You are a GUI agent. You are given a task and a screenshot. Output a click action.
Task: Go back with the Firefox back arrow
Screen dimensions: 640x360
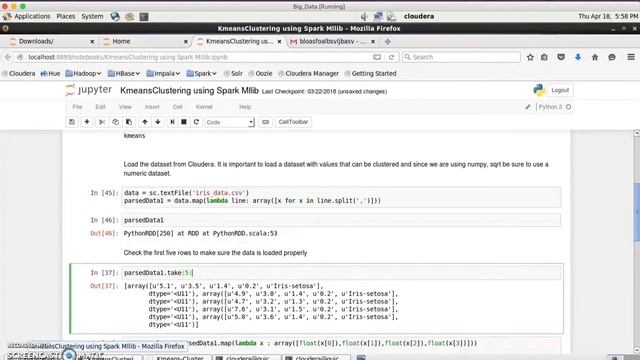click(8, 57)
